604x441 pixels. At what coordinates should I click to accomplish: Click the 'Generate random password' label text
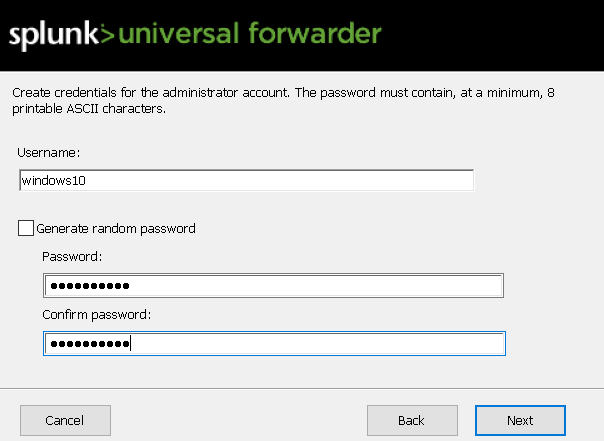coord(115,228)
